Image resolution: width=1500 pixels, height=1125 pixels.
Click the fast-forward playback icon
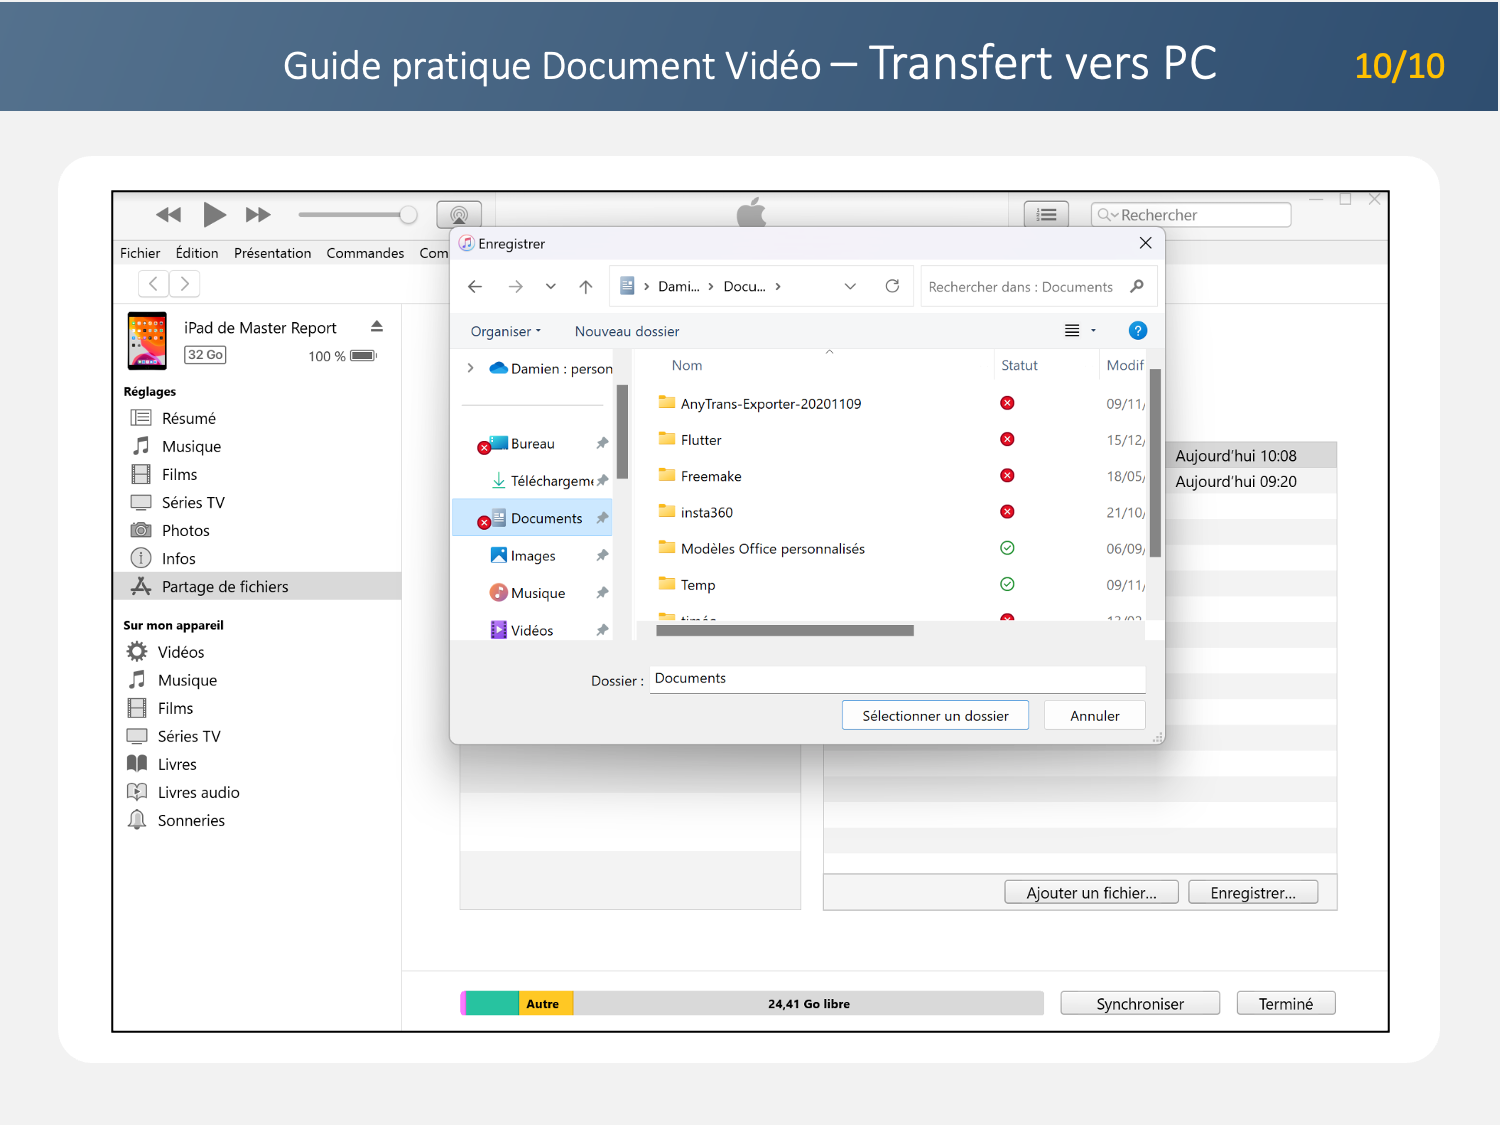point(258,215)
